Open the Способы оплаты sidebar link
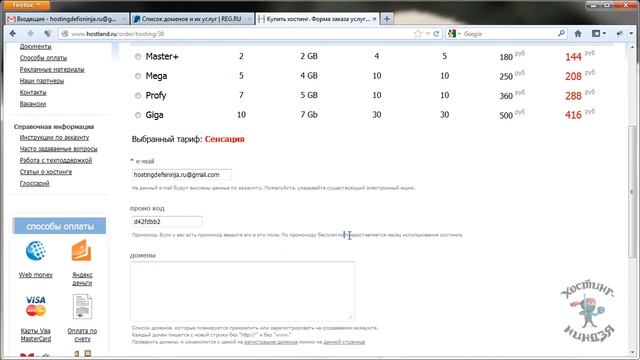 (x=43, y=58)
